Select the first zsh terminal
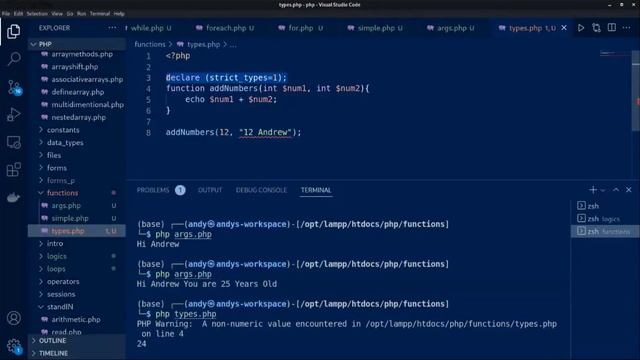The width and height of the screenshot is (640, 360). [605, 206]
